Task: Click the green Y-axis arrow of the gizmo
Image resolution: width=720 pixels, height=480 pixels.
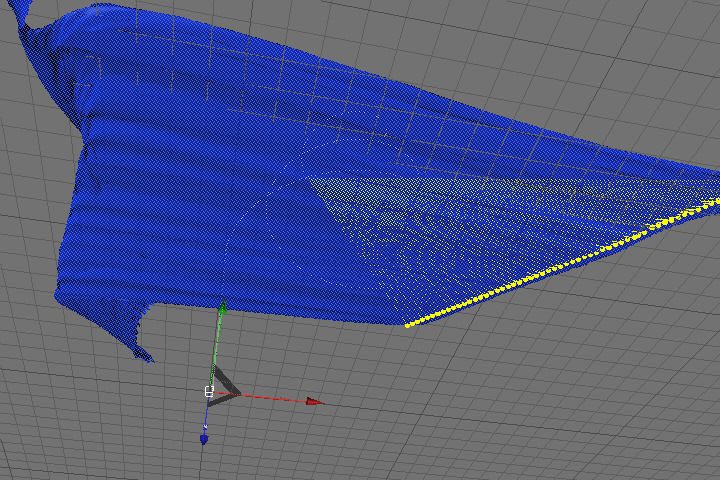Action: 222,307
